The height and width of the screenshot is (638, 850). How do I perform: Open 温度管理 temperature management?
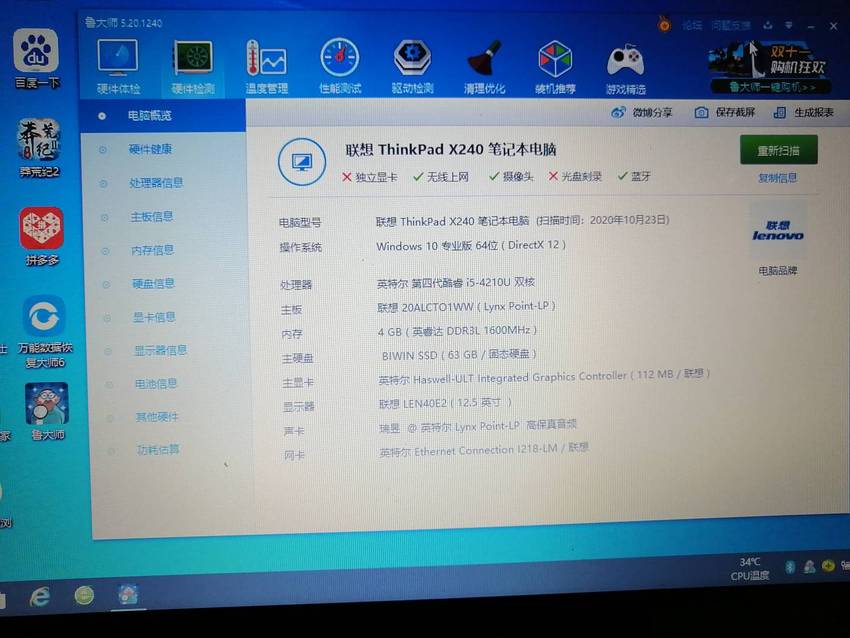tap(266, 67)
